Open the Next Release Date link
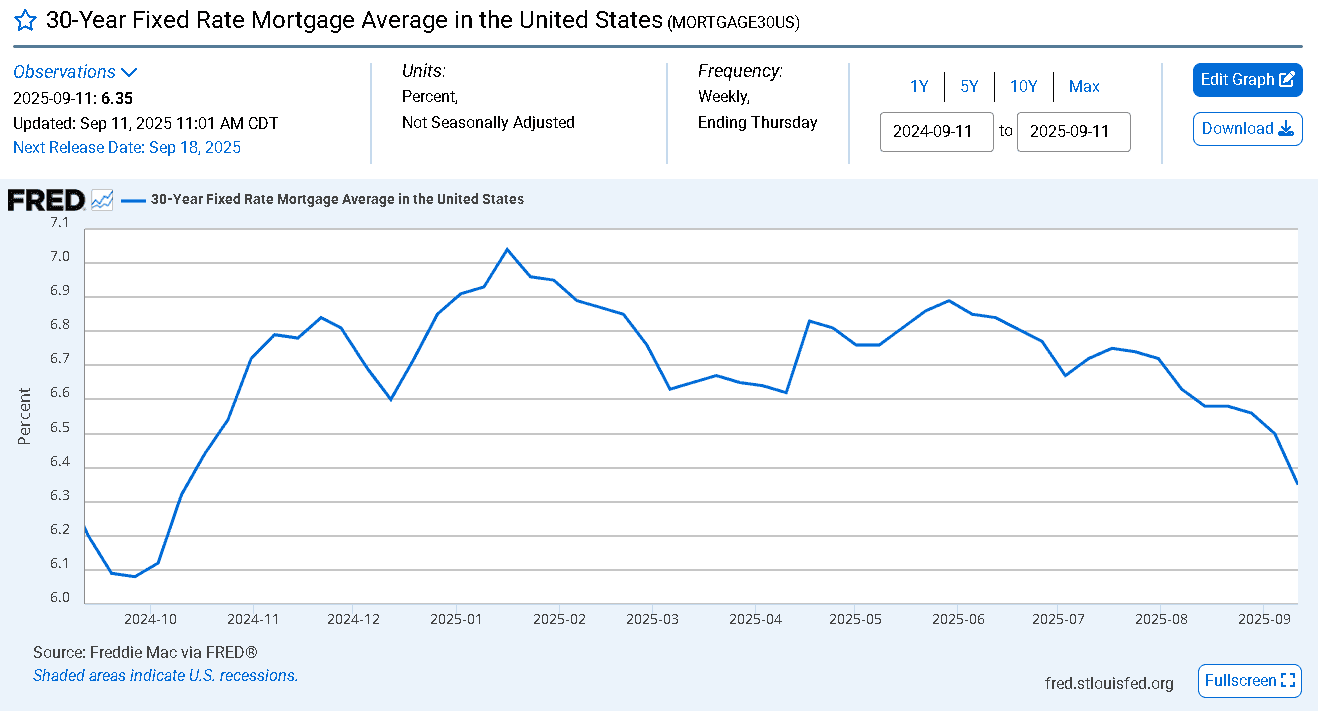 (127, 148)
